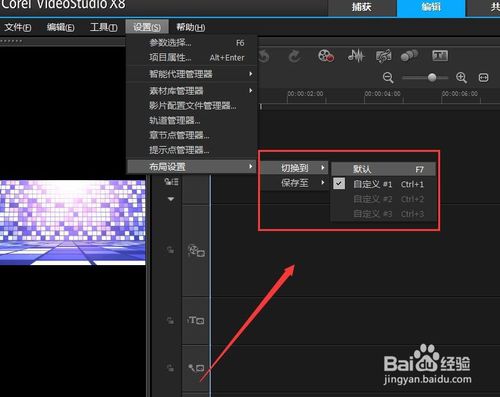Image resolution: width=500 pixels, height=397 pixels.
Task: Switch to the 捕获 tab
Action: (x=362, y=7)
